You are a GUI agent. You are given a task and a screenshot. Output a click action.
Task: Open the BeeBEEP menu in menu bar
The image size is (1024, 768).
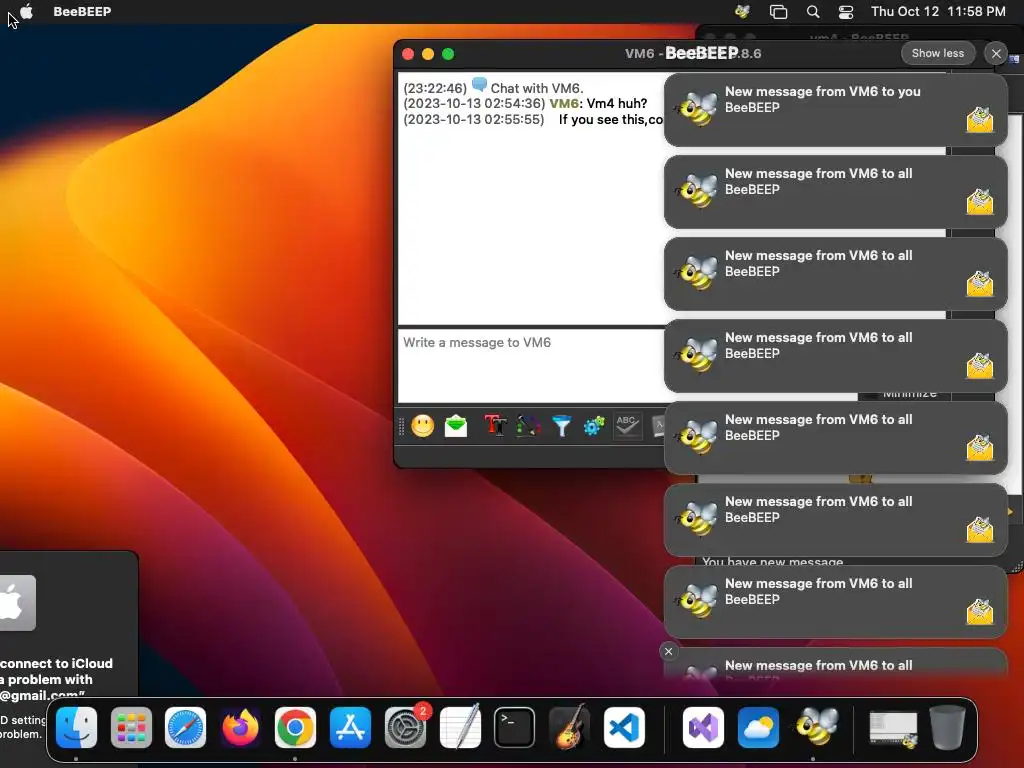[x=82, y=11]
